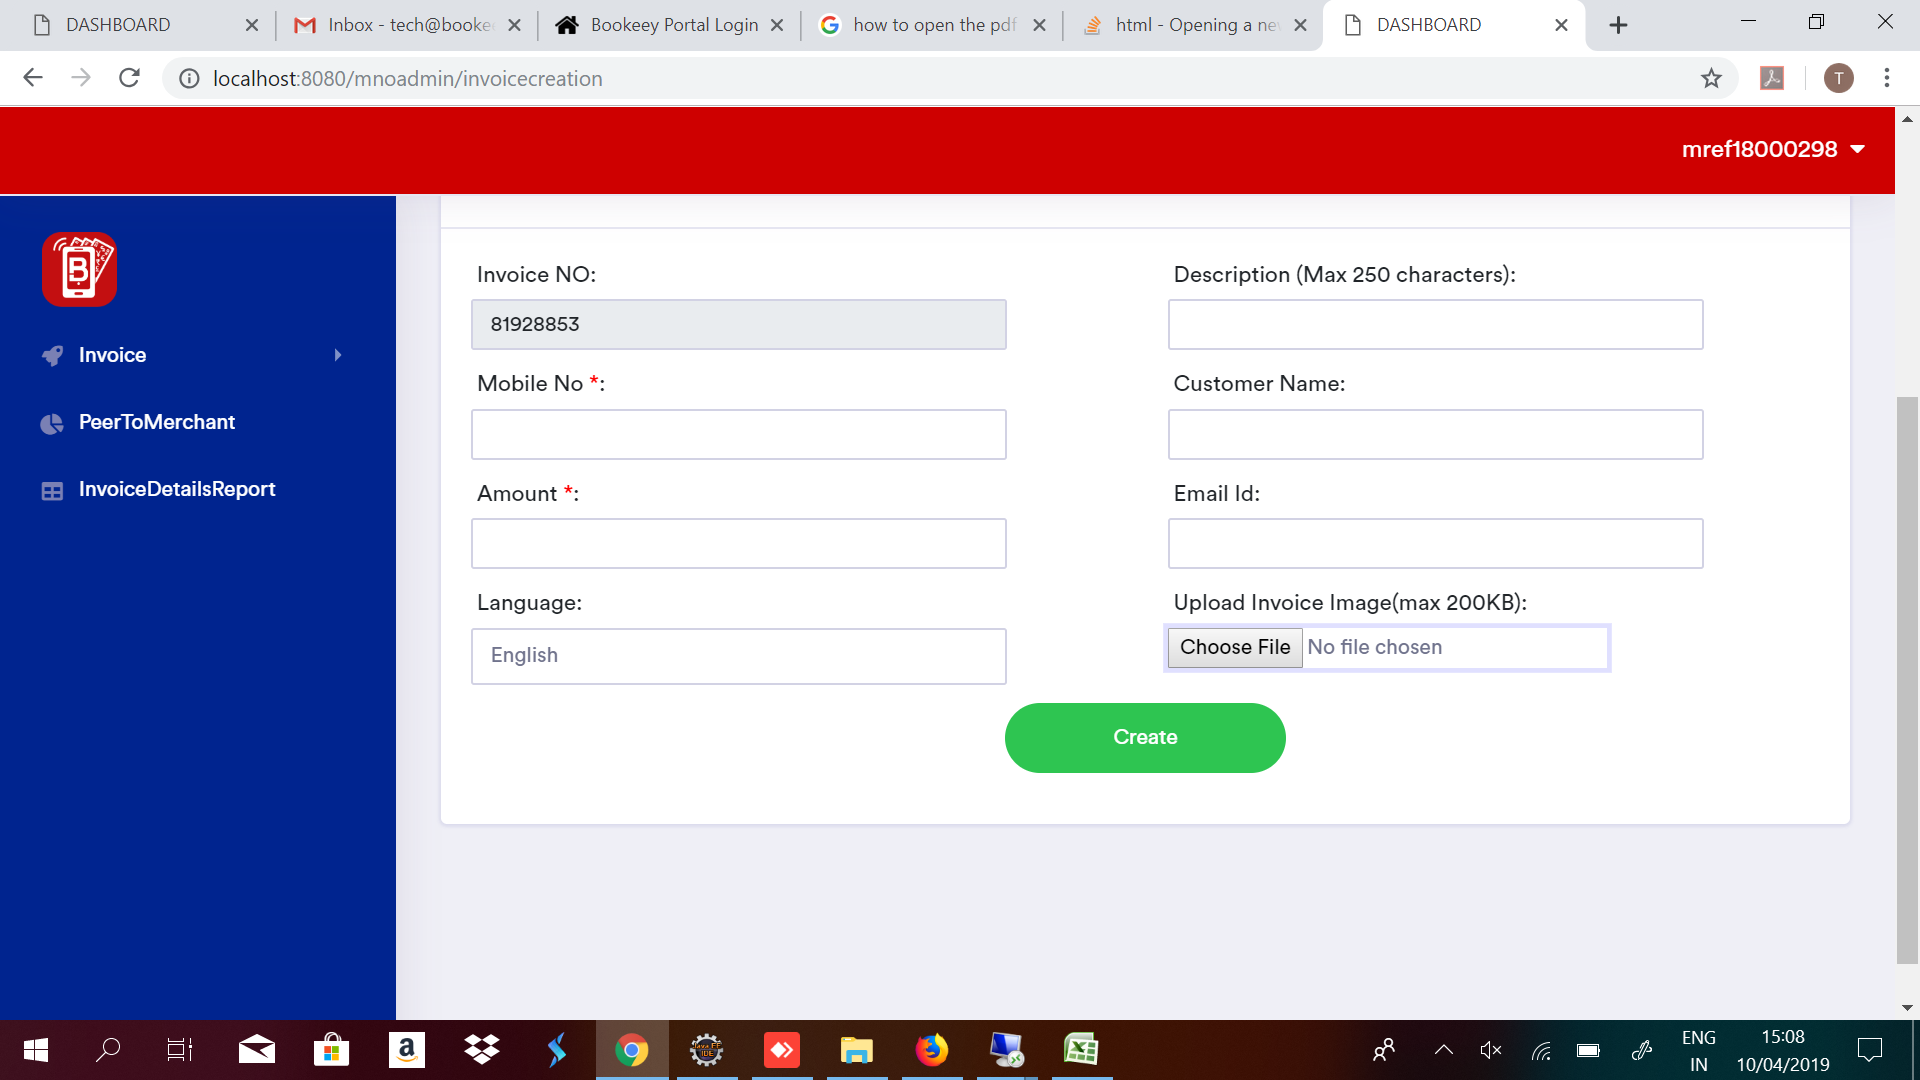The height and width of the screenshot is (1080, 1920).
Task: Open Chrome's three-dot menu
Action: 1886,78
